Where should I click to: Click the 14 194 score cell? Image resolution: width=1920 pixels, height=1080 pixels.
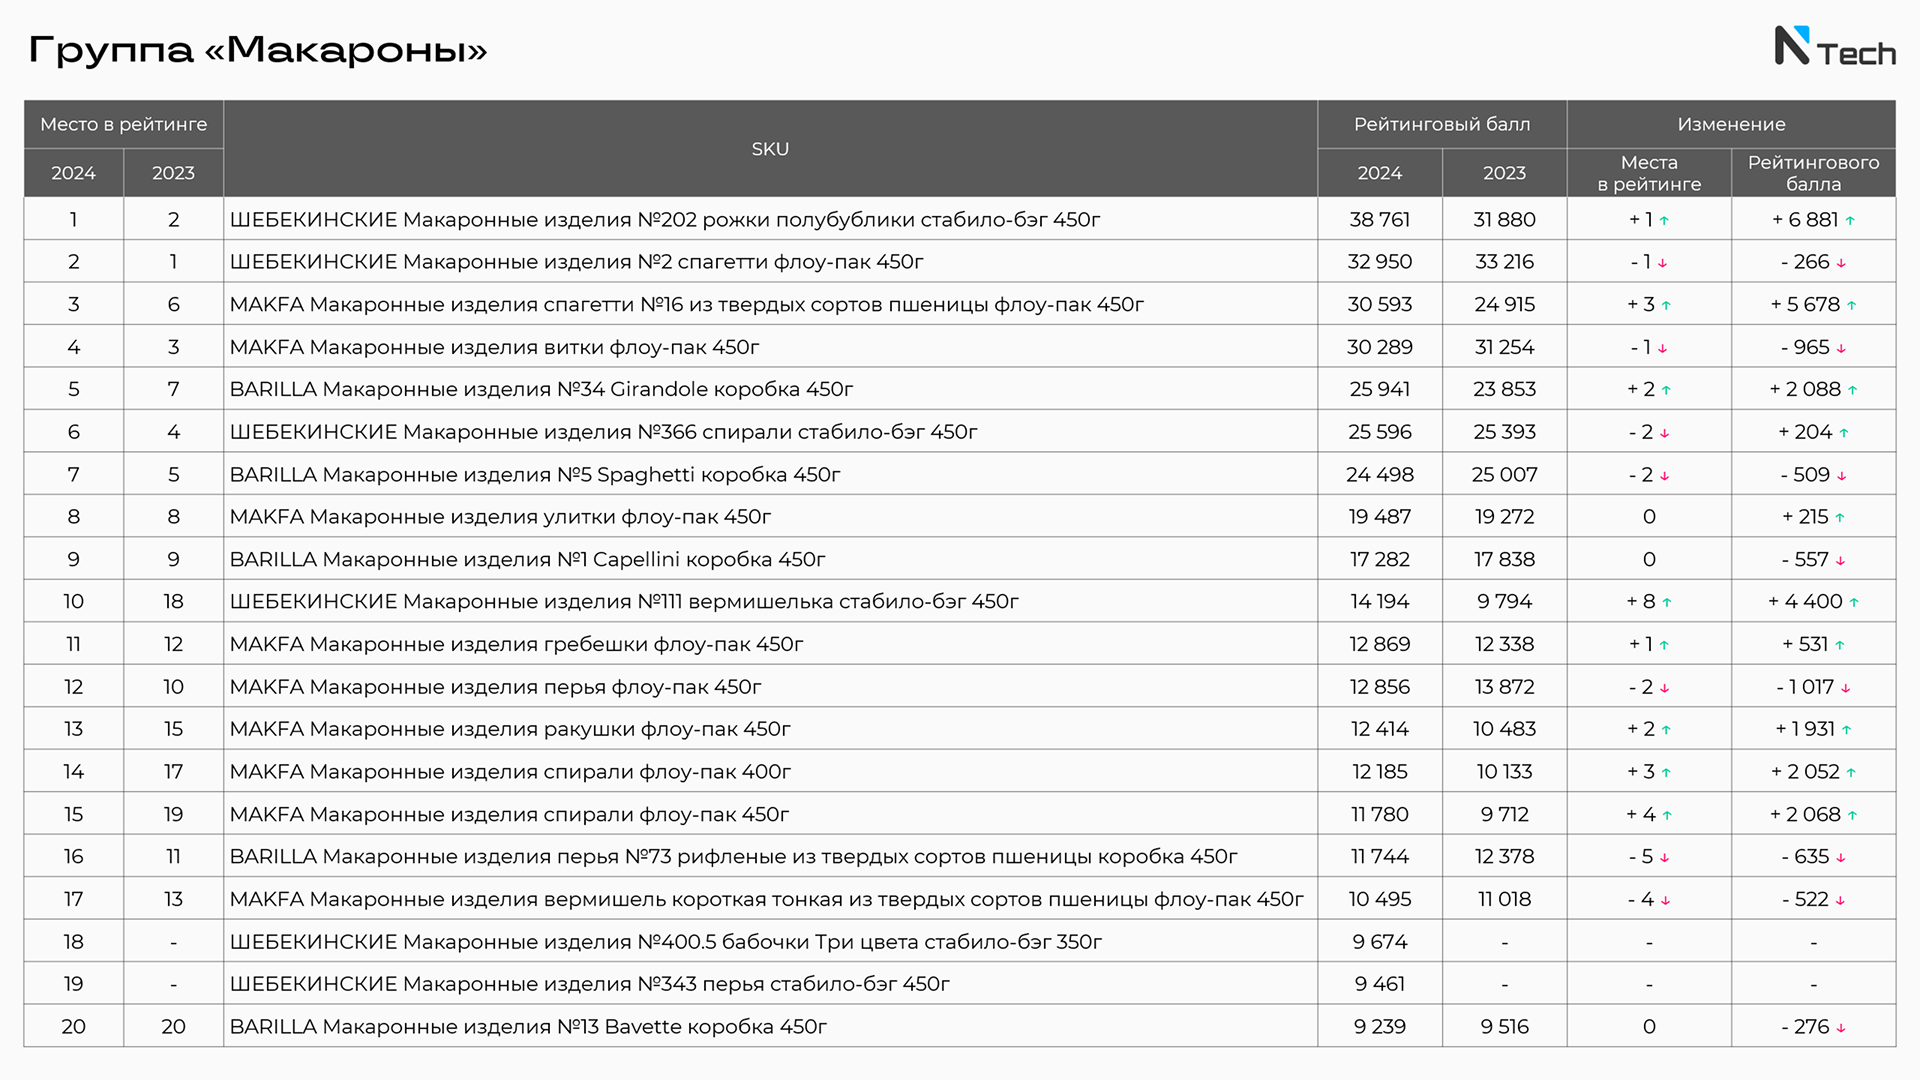pos(1380,601)
